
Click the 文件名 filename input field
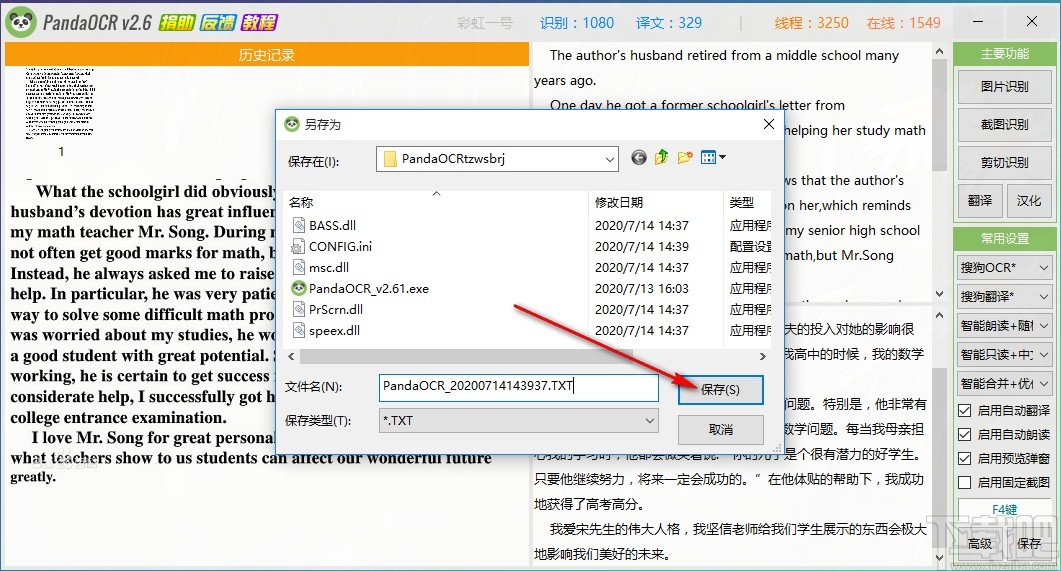(x=518, y=387)
